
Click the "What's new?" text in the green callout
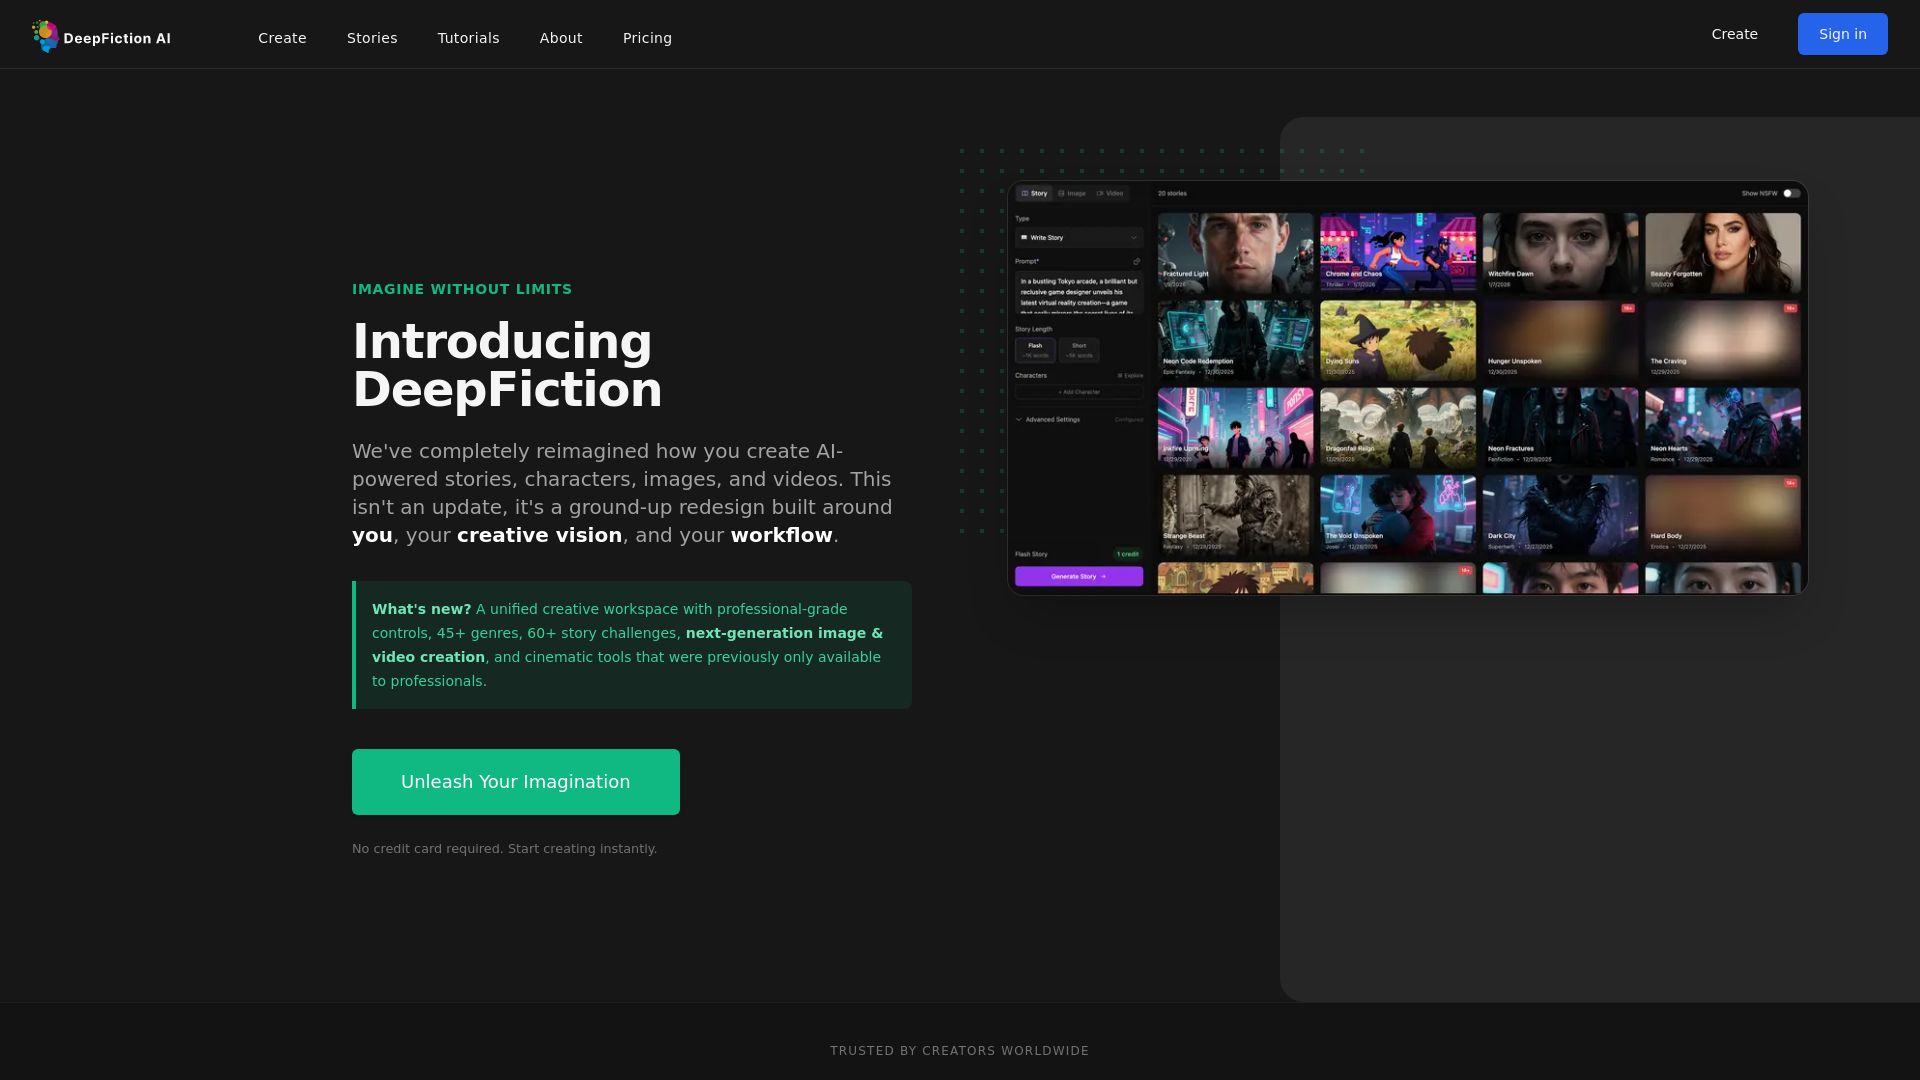pos(421,609)
